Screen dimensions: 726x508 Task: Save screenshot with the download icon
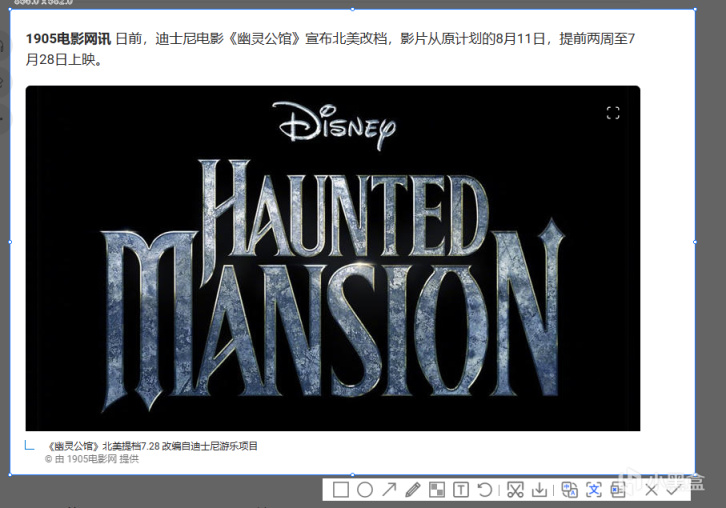(x=539, y=489)
